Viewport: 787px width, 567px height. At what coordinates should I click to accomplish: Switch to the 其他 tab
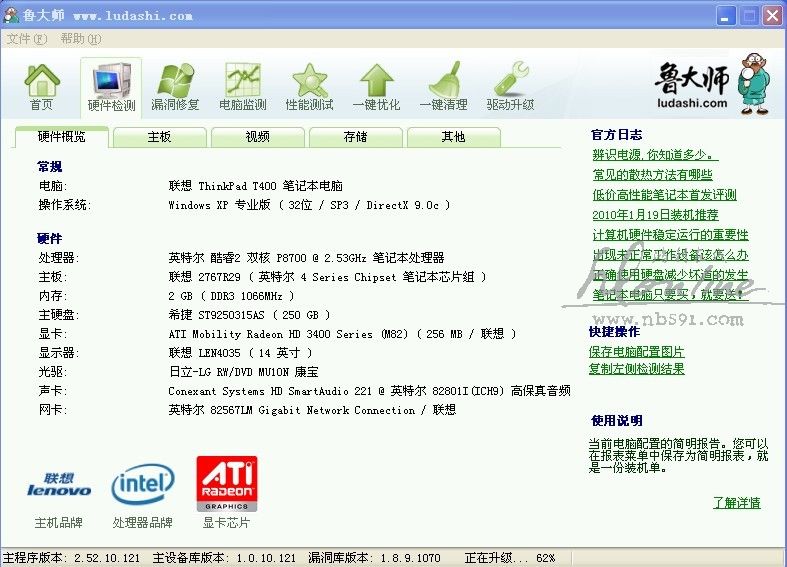[x=453, y=137]
